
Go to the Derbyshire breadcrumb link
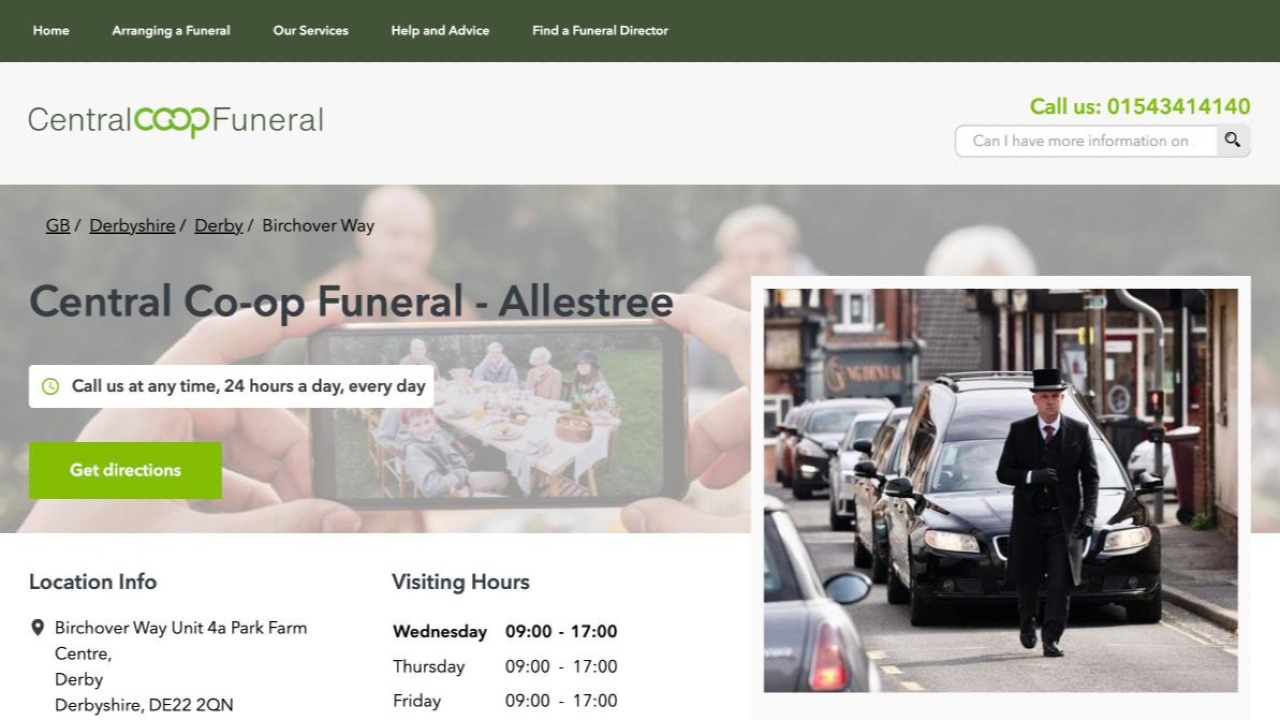click(x=132, y=226)
